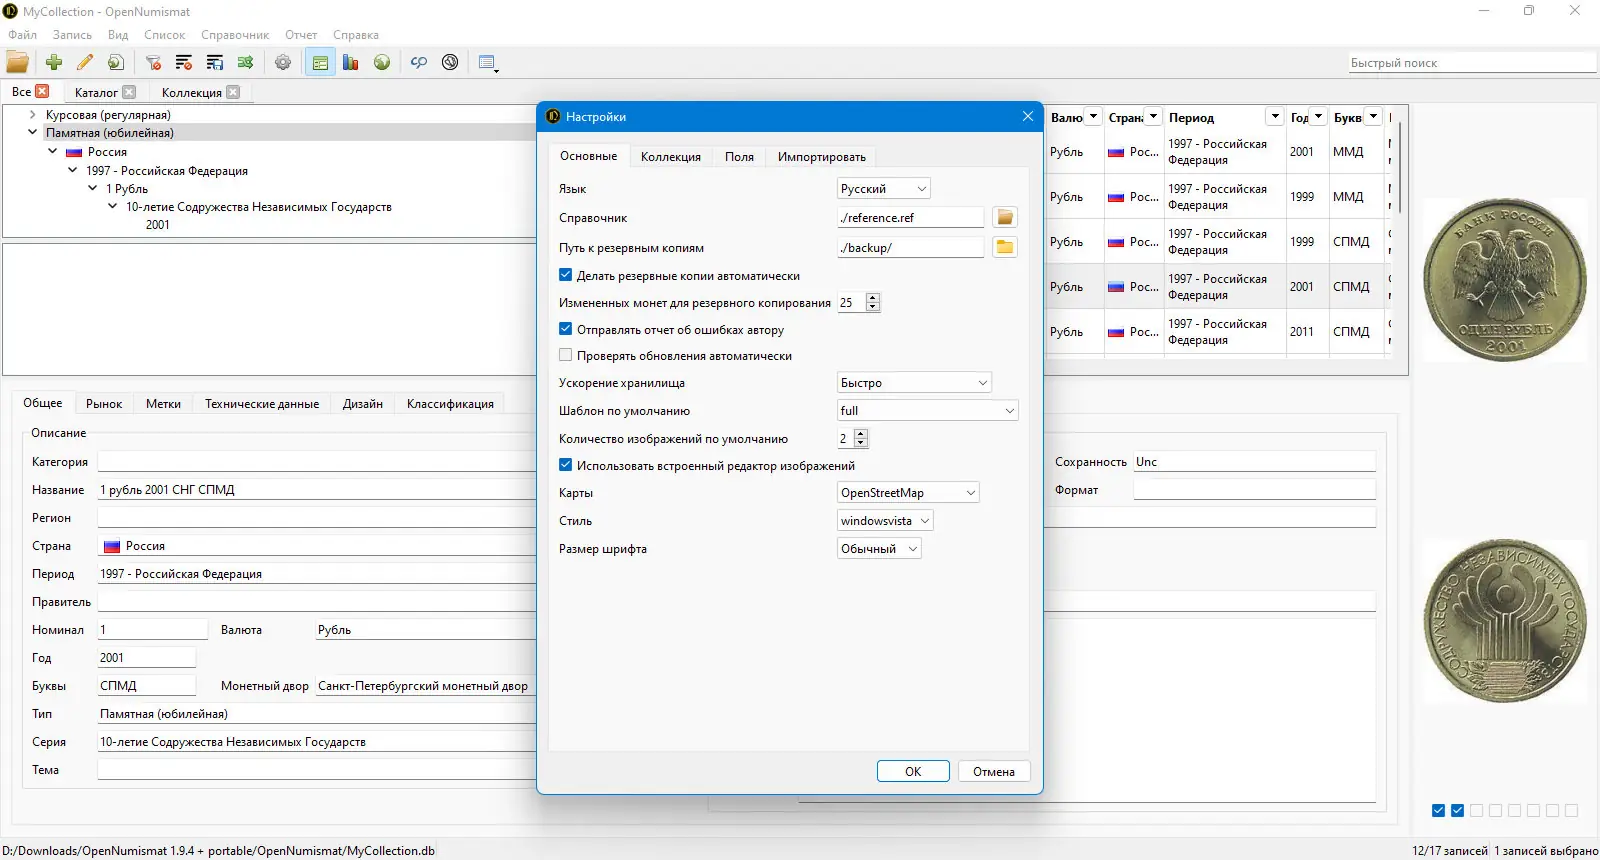Click the reference path field './reference.ref'
1600x860 pixels.
(910, 218)
